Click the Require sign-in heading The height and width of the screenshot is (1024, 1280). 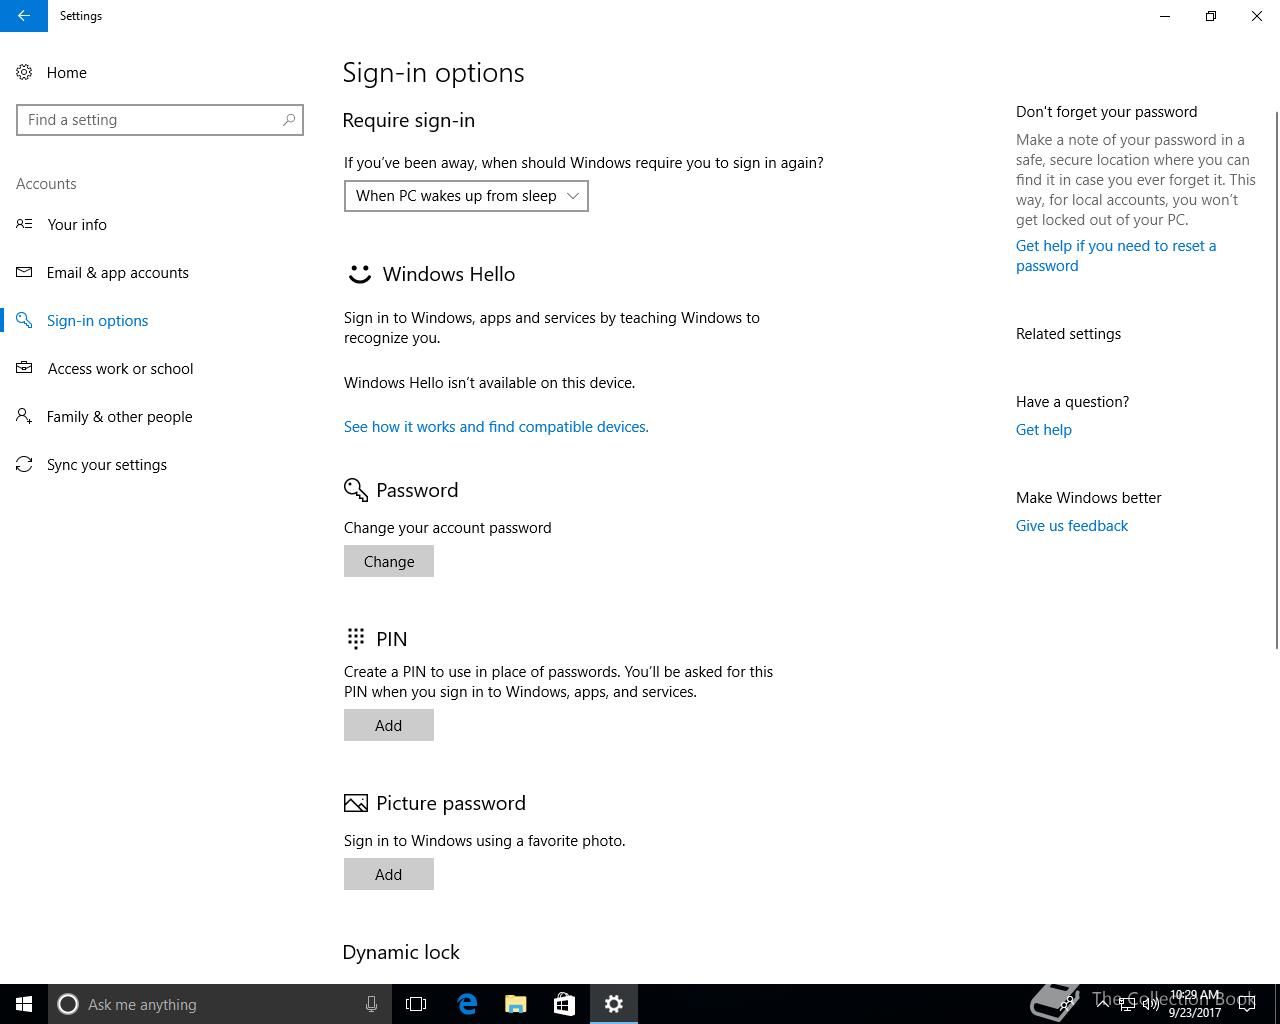point(409,120)
